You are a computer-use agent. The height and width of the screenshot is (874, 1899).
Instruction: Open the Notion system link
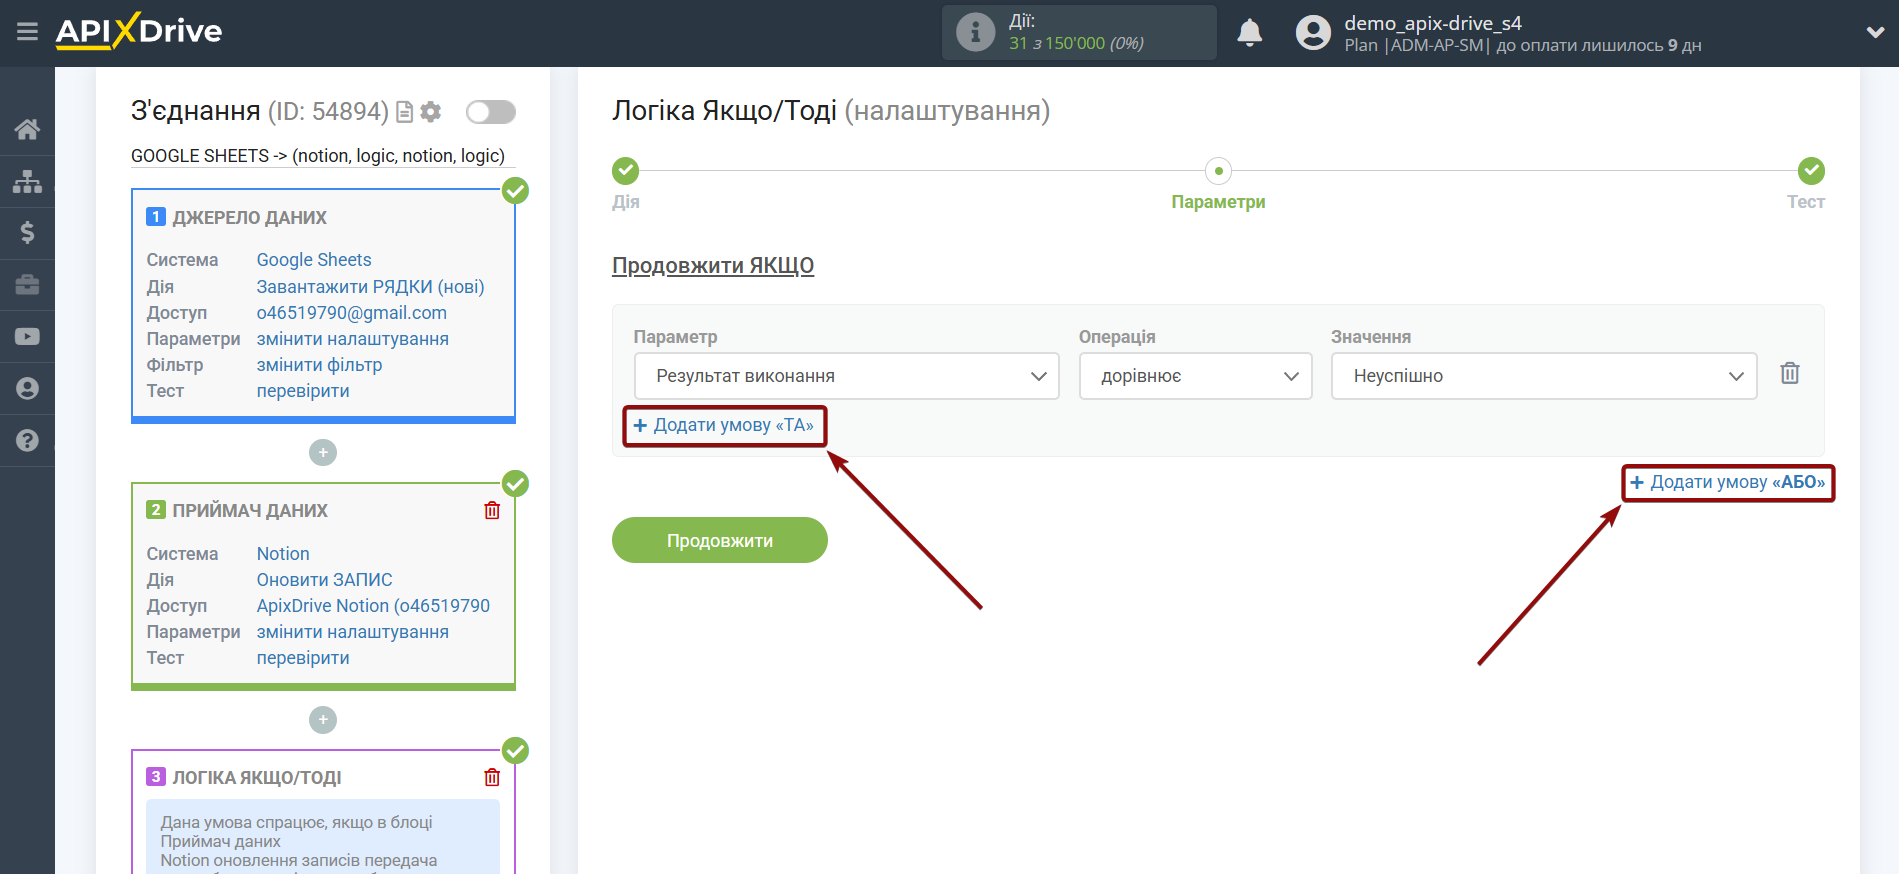[x=283, y=554]
